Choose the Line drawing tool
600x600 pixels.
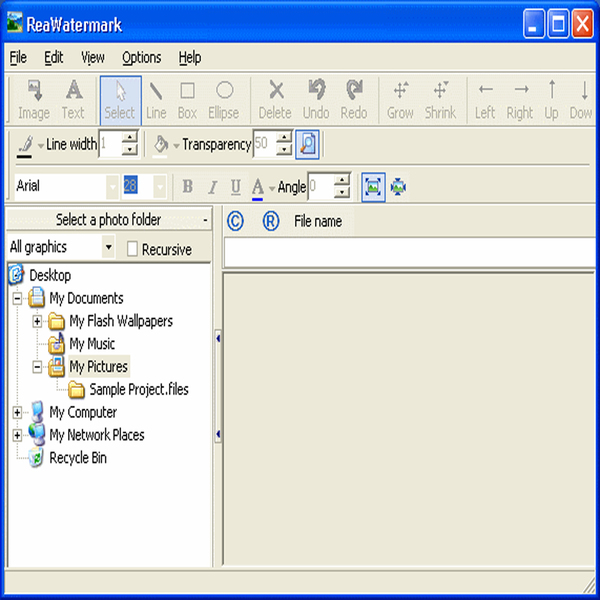coord(156,100)
